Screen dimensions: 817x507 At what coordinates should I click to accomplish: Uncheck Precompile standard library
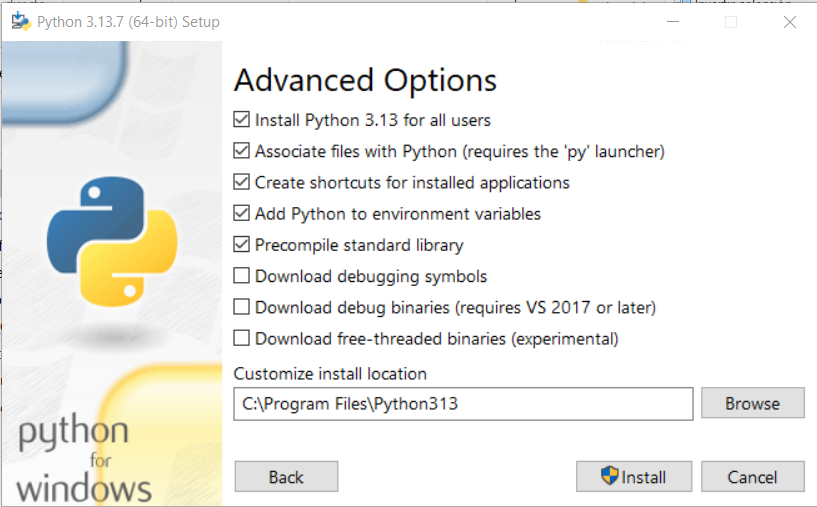(x=241, y=245)
